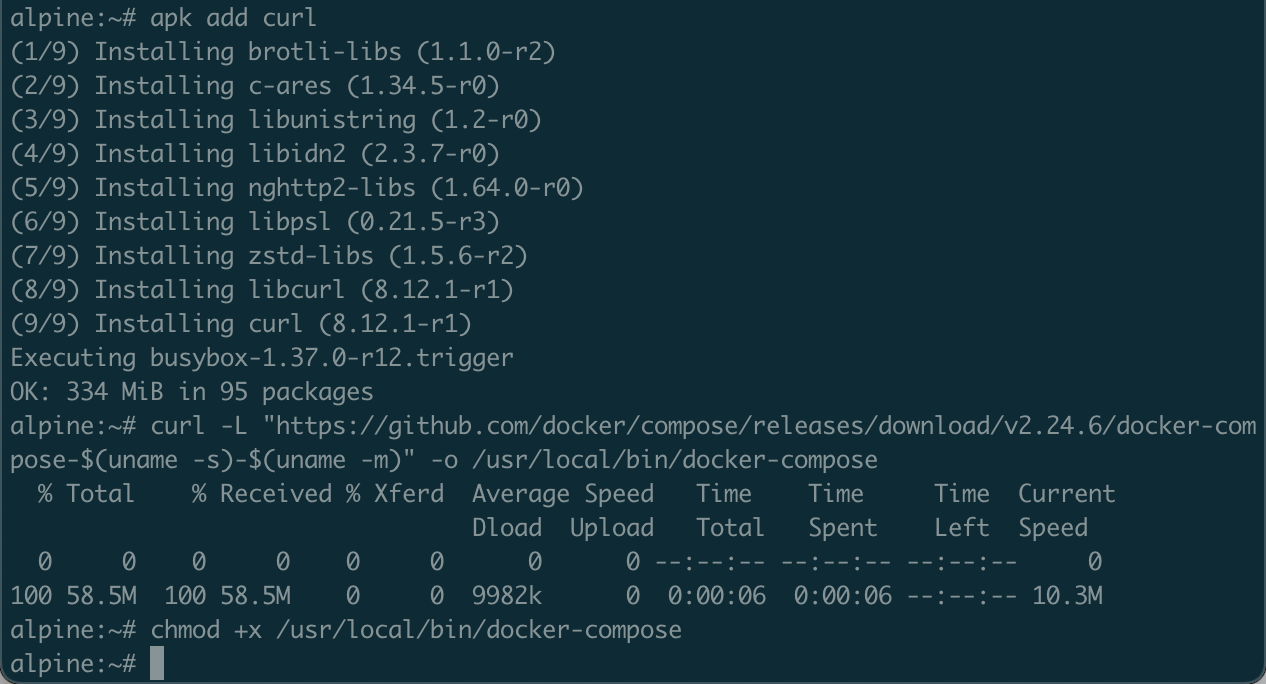Click the busybox trigger execution line
1266x684 pixels.
click(261, 357)
